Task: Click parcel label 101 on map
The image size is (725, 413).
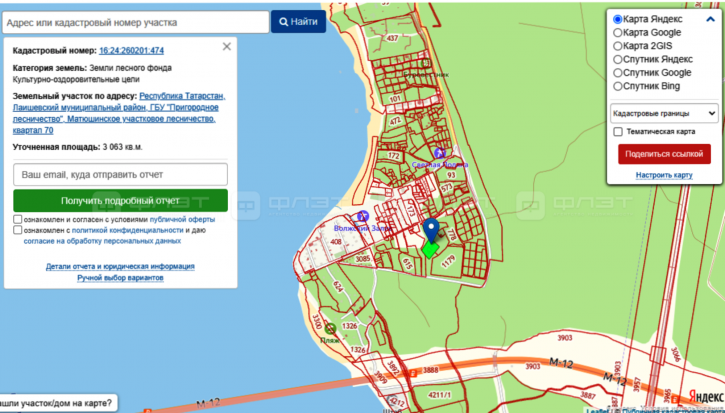Action: (x=394, y=99)
